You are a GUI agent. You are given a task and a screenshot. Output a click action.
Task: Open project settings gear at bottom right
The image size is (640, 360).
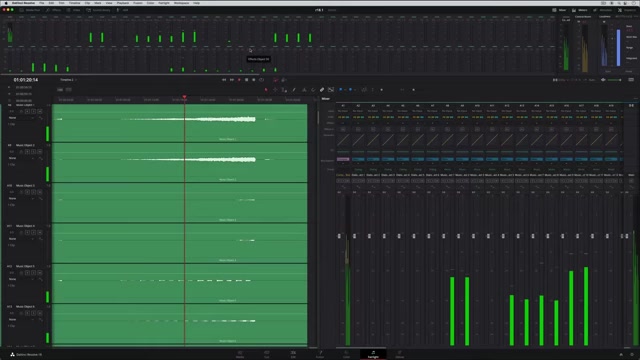click(x=632, y=355)
